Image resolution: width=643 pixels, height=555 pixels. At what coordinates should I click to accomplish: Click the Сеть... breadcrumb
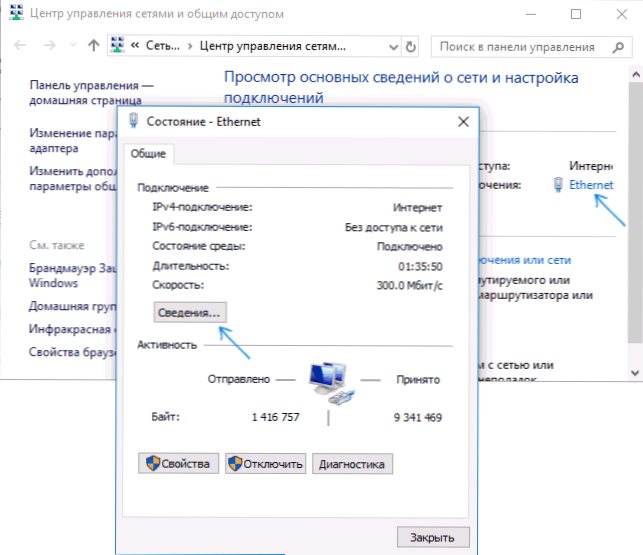pyautogui.click(x=163, y=46)
